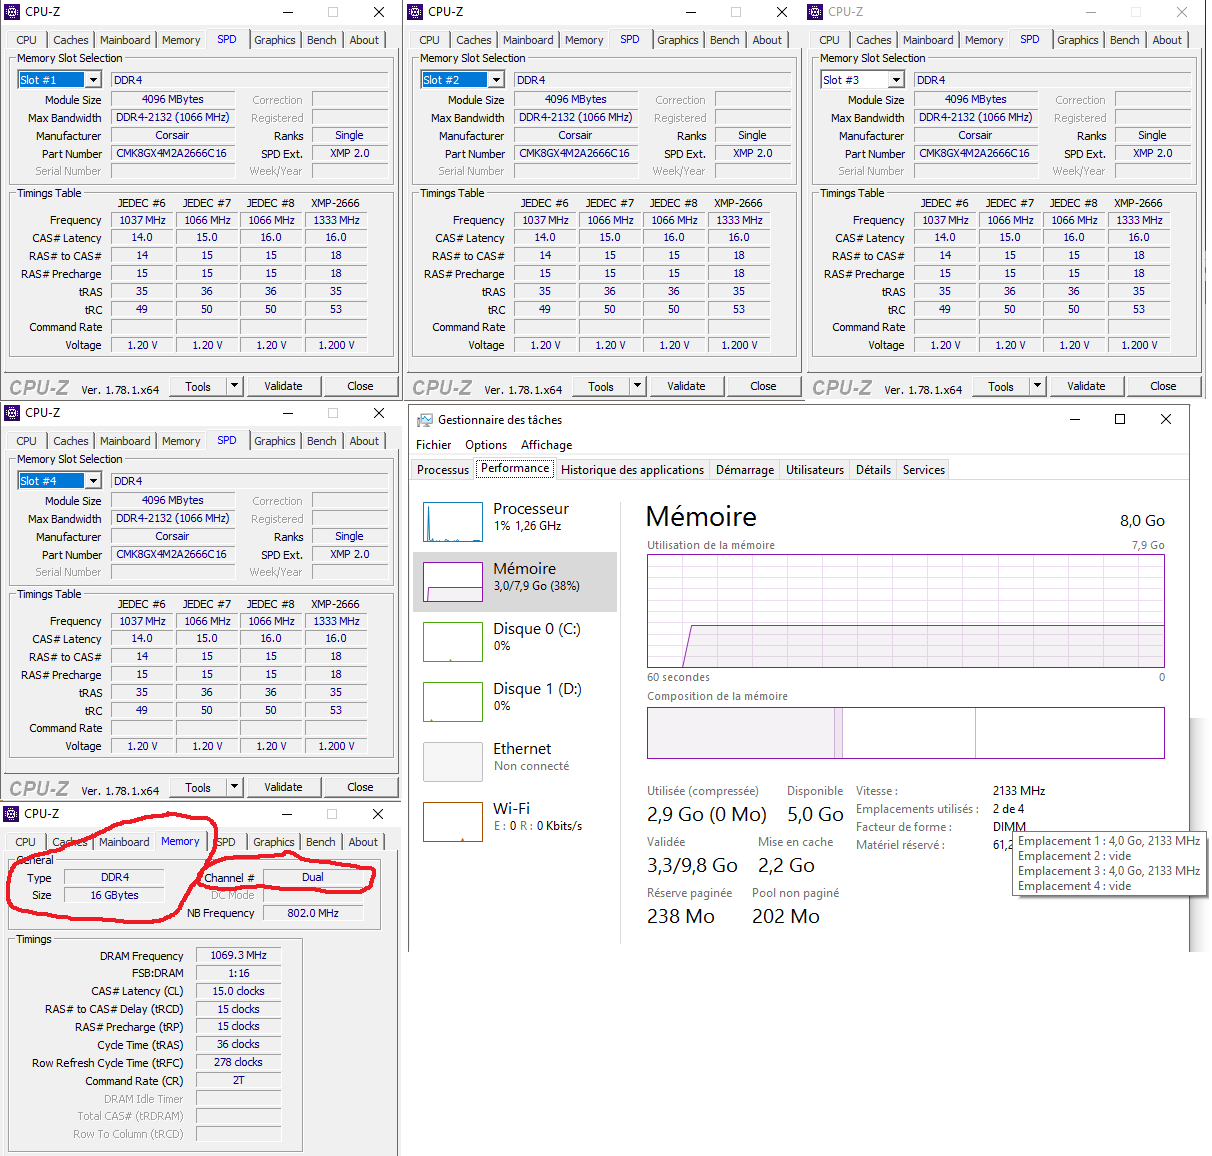
Task: Click Close button in Slot #4 window
Action: point(360,787)
